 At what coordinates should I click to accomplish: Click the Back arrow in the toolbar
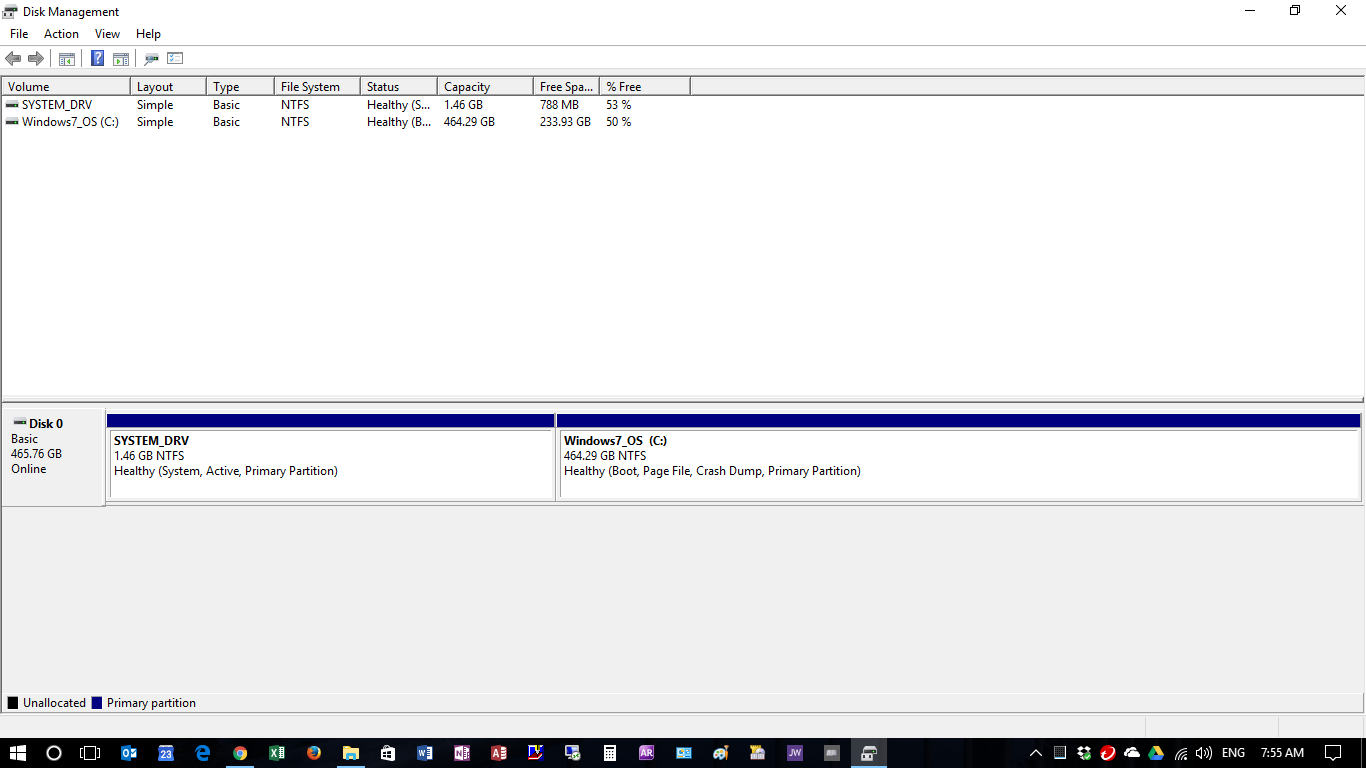point(13,59)
